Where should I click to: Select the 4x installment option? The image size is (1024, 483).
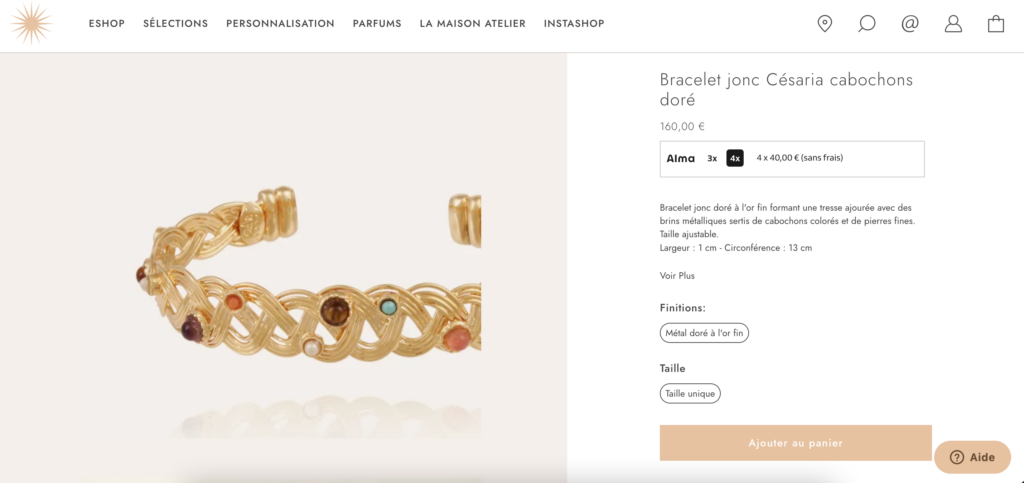(735, 158)
